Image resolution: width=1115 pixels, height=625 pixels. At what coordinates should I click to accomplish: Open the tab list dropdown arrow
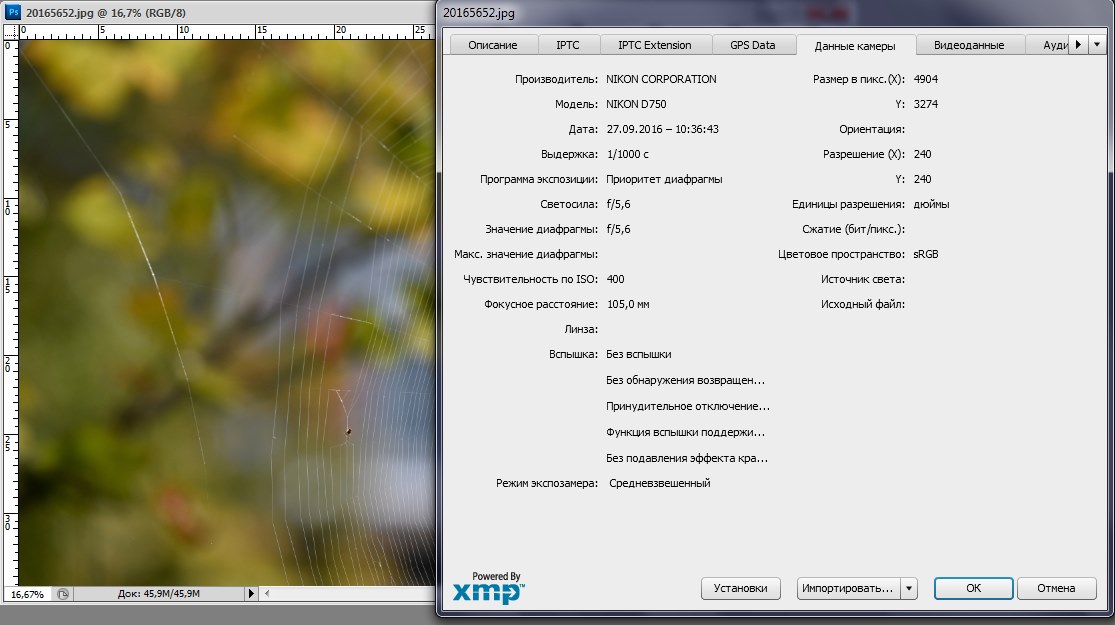click(1097, 44)
